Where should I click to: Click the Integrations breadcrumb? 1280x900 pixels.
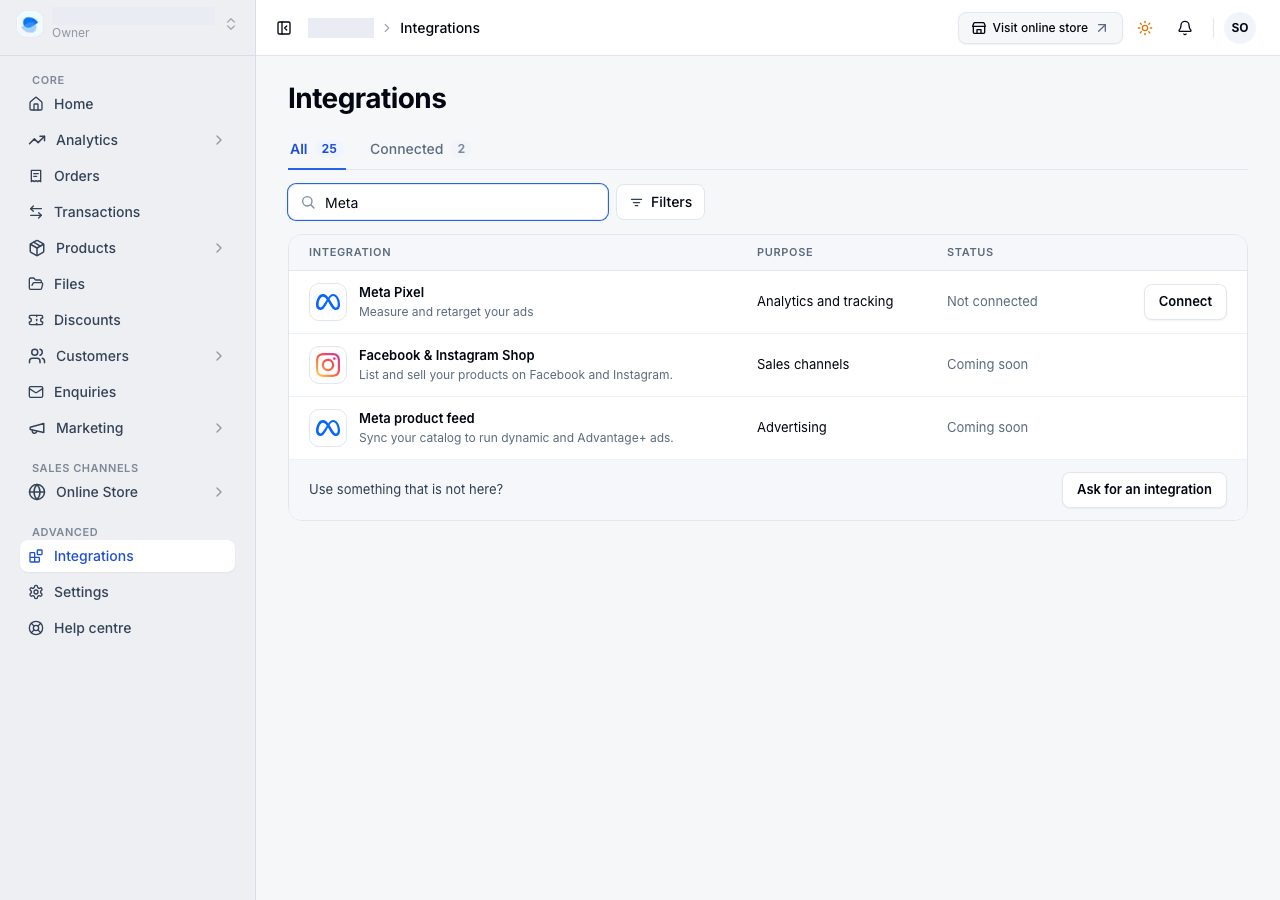point(440,28)
